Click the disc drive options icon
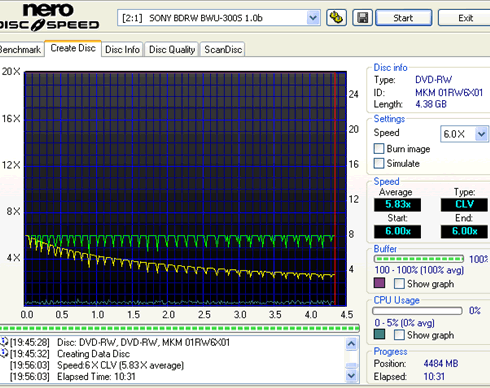This screenshot has height=388, width=490. [336, 18]
